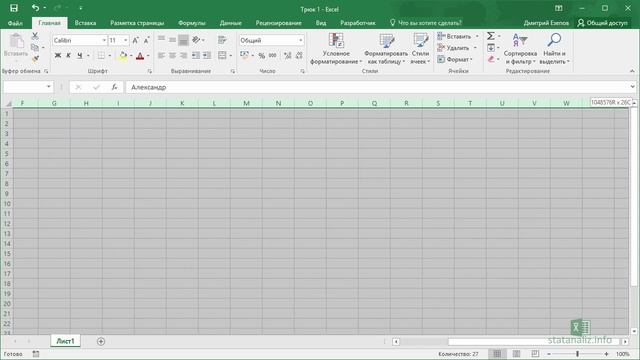Add a new sheet with the plus button
This screenshot has height=360, width=640.
pyautogui.click(x=101, y=341)
